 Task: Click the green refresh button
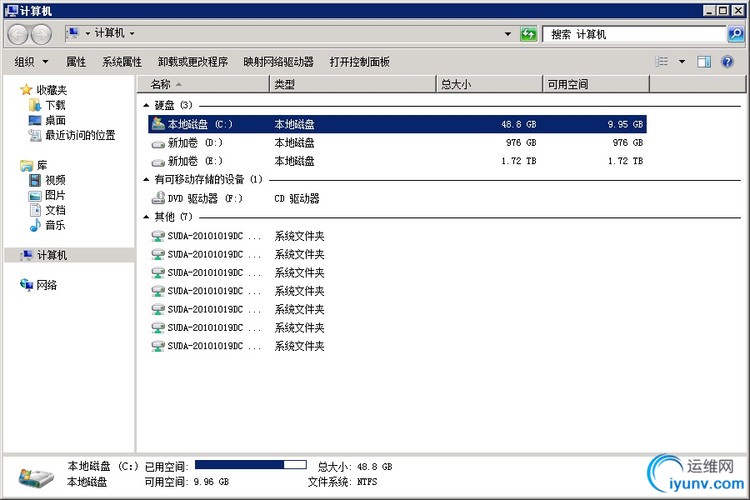click(528, 34)
